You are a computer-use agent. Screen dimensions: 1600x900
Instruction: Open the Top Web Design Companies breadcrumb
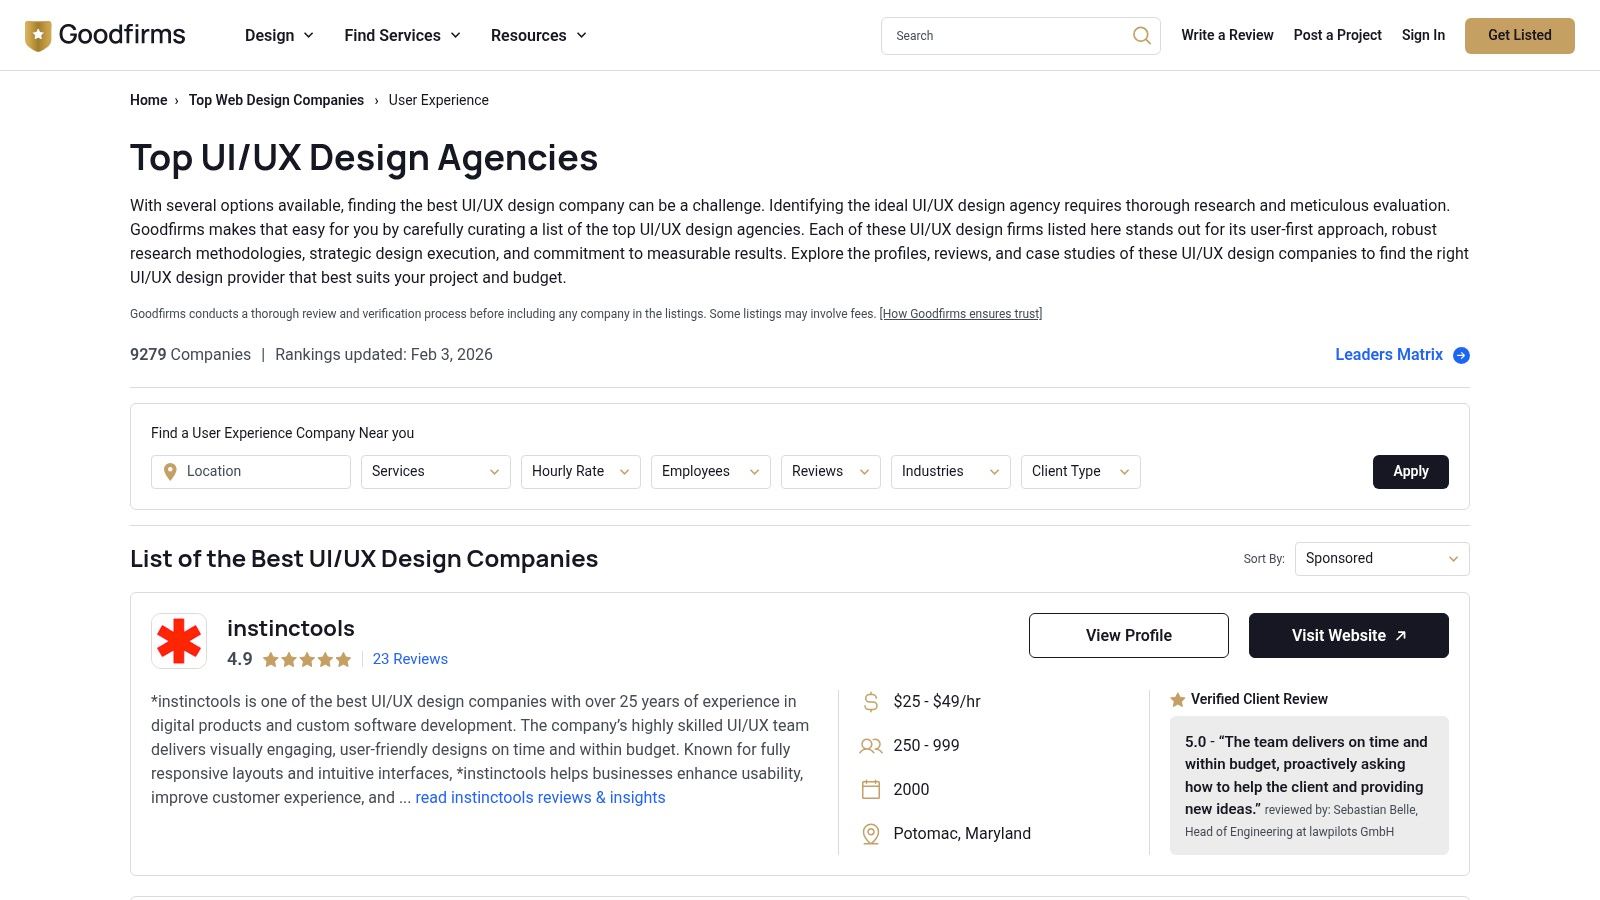[276, 100]
